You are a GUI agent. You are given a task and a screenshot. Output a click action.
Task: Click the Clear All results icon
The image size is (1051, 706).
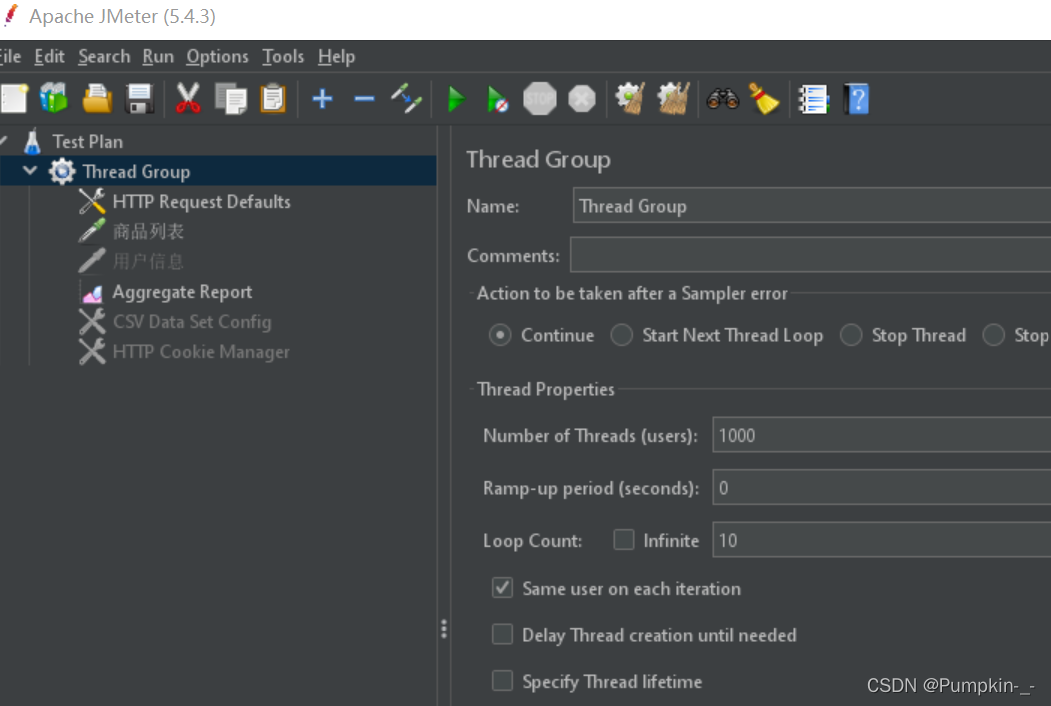(674, 99)
